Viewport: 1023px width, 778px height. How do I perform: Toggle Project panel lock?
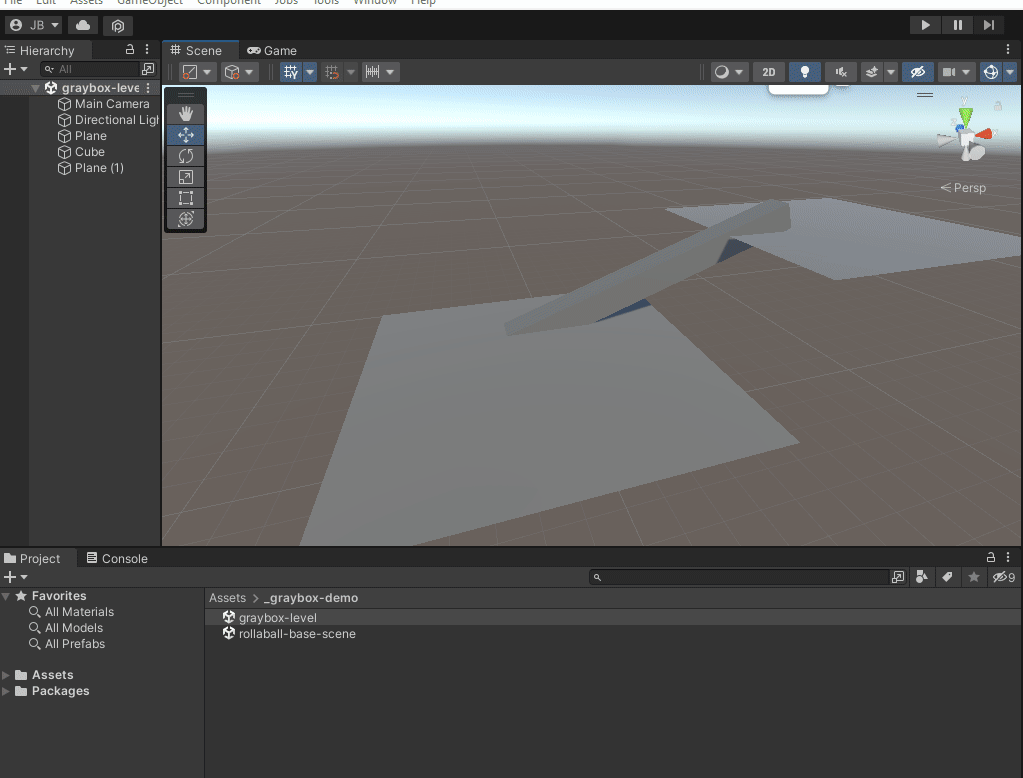(x=990, y=557)
